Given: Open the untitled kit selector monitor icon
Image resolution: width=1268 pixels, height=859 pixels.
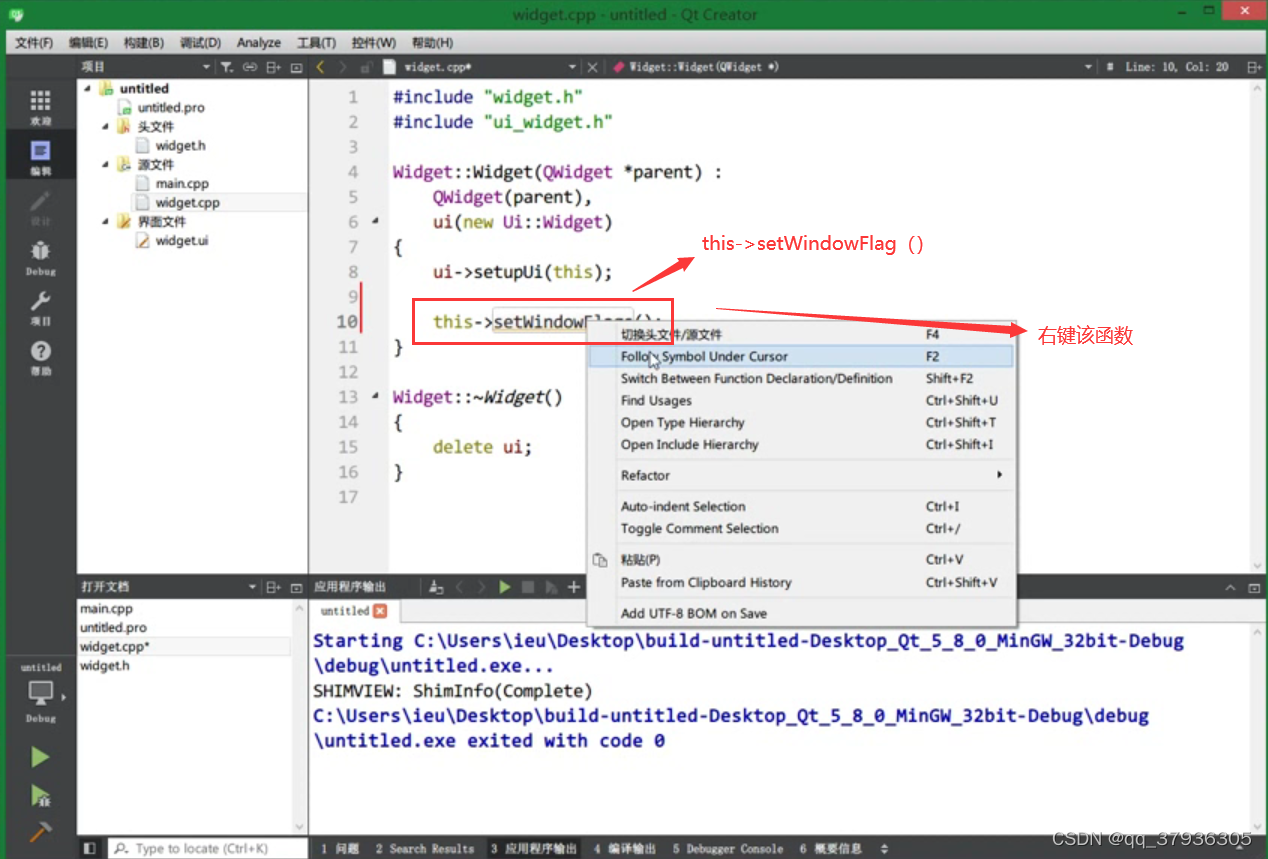Looking at the screenshot, I should point(41,693).
